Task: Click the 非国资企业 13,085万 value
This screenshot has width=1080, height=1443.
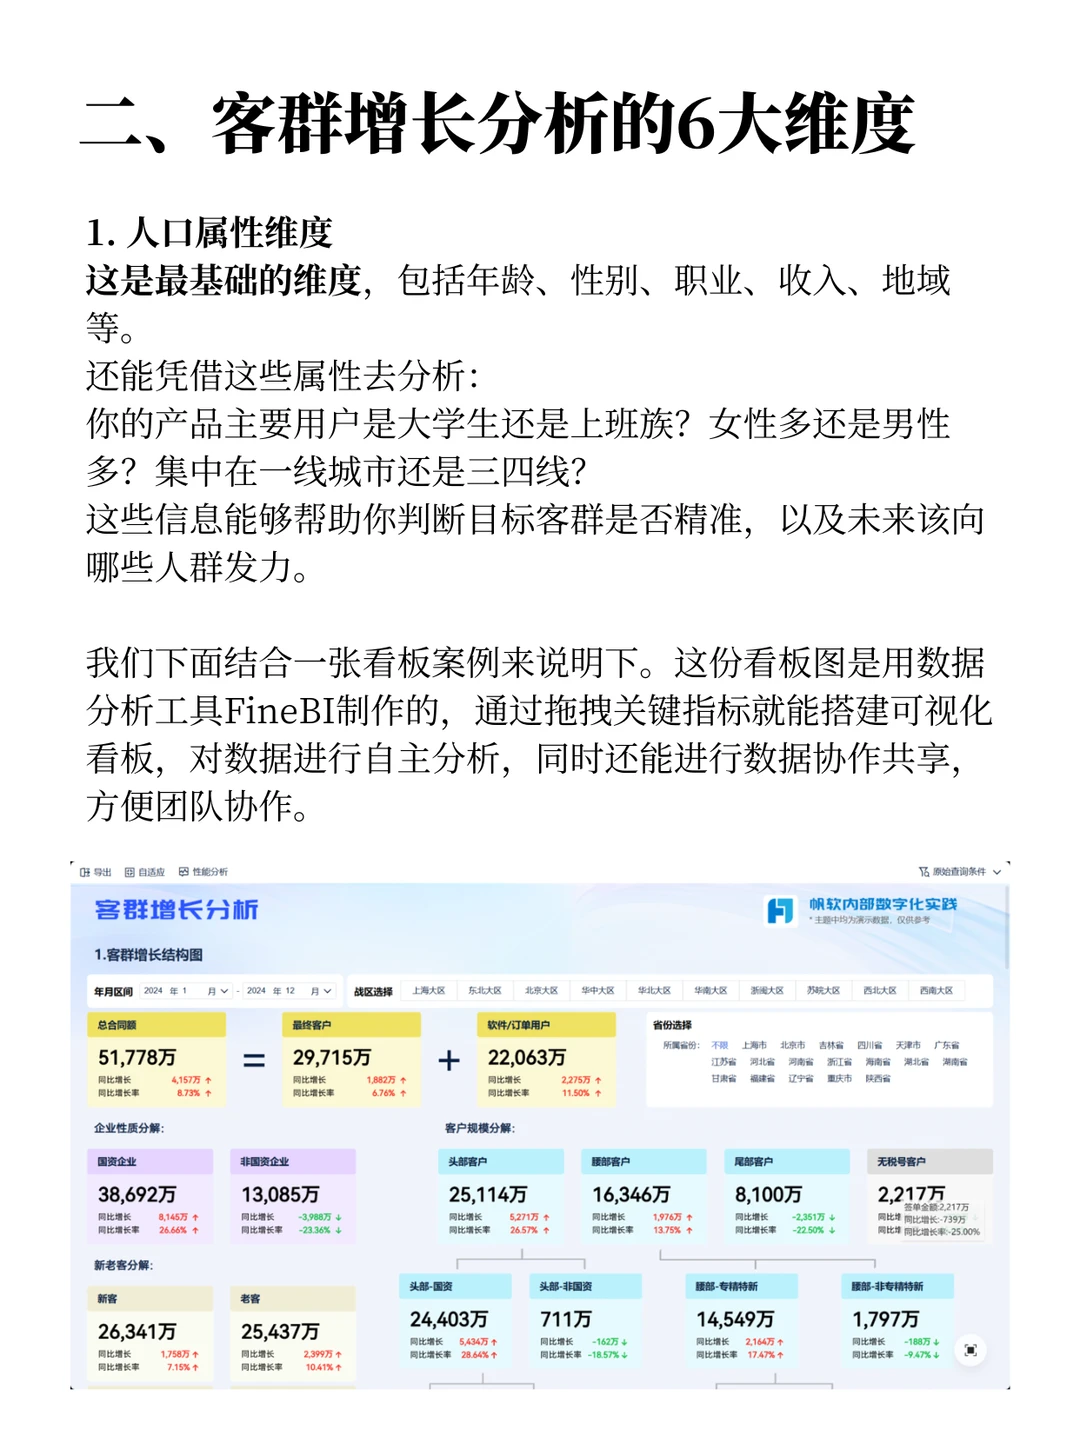Action: point(281,1194)
